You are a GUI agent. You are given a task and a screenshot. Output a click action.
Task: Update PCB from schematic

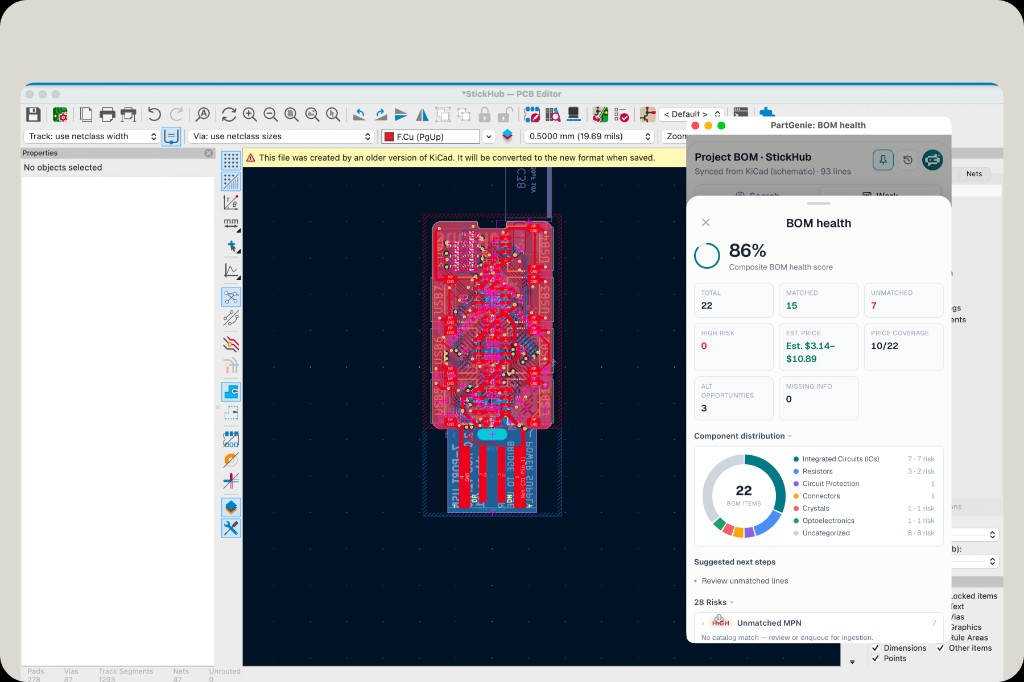click(x=600, y=114)
